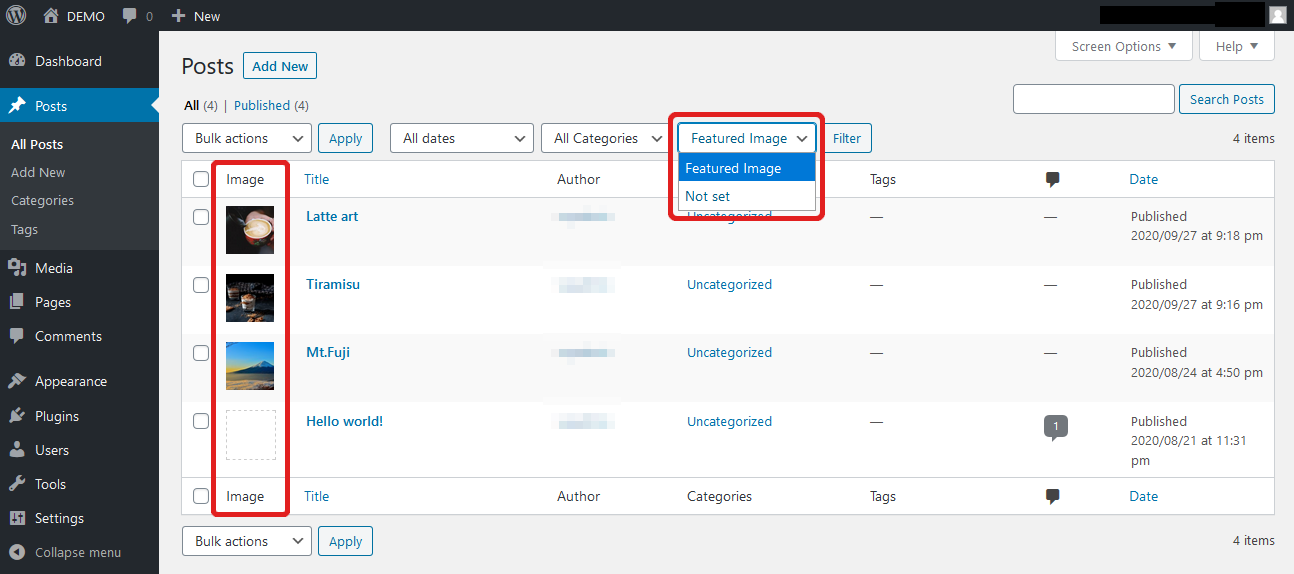Open the DEMO site home icon
This screenshot has width=1294, height=574.
coord(51,16)
